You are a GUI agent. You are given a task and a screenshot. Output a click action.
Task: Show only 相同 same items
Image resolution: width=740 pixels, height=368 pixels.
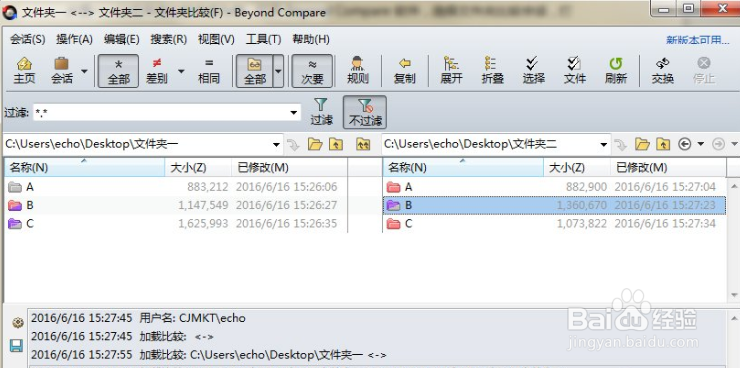coord(209,71)
